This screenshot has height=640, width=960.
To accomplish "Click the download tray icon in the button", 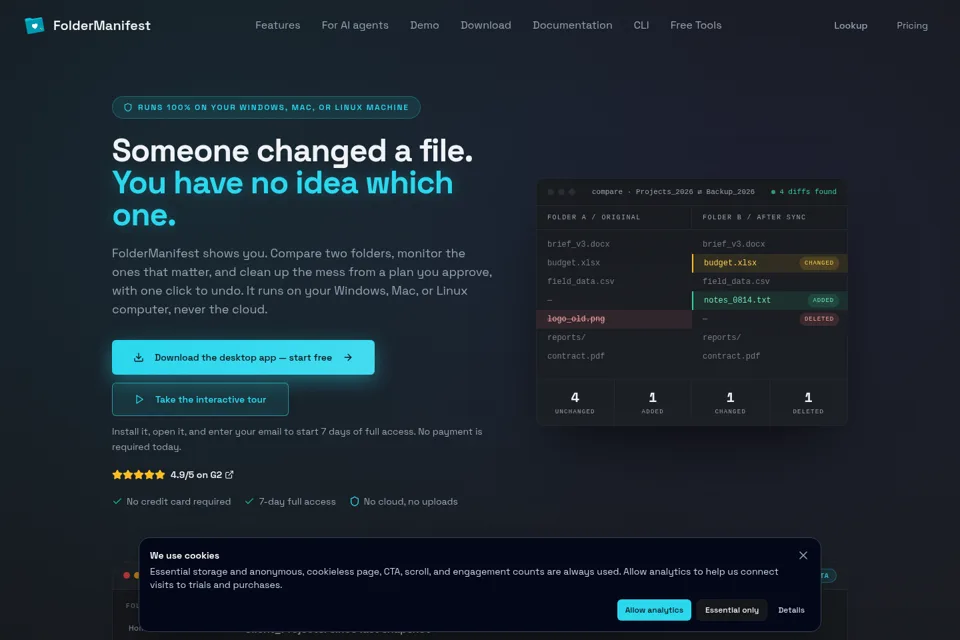I will (139, 357).
